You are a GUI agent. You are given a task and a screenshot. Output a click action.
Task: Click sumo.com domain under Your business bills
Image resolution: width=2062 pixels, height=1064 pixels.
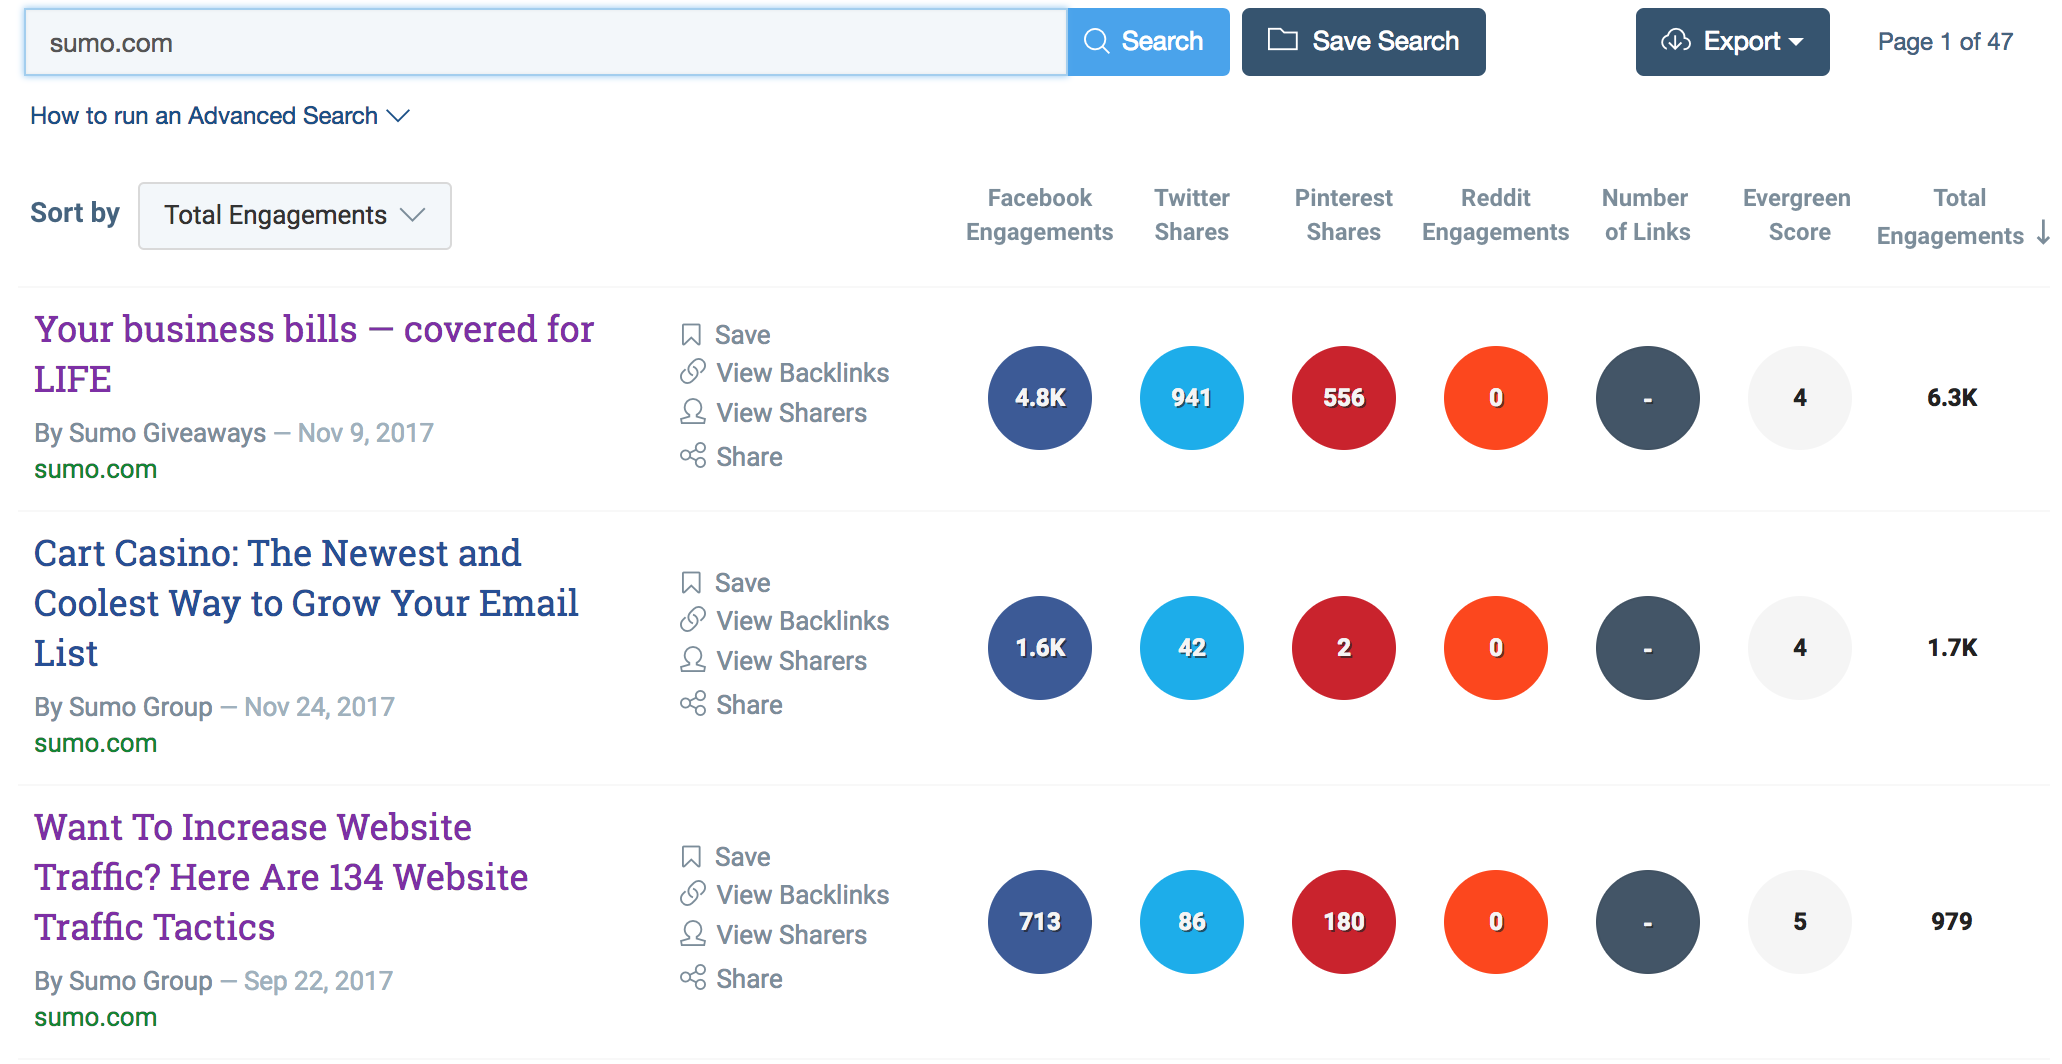pyautogui.click(x=95, y=469)
